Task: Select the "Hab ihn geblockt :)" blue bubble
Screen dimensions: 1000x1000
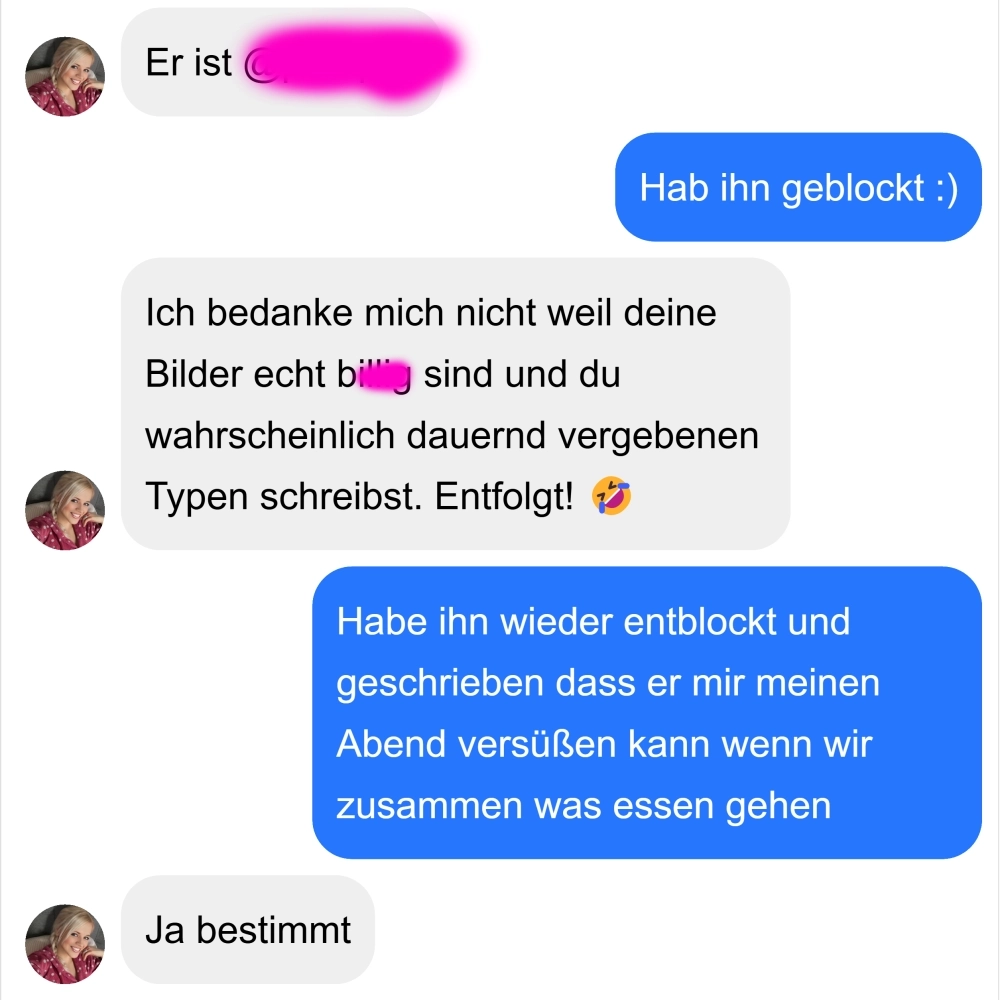Action: coord(798,188)
